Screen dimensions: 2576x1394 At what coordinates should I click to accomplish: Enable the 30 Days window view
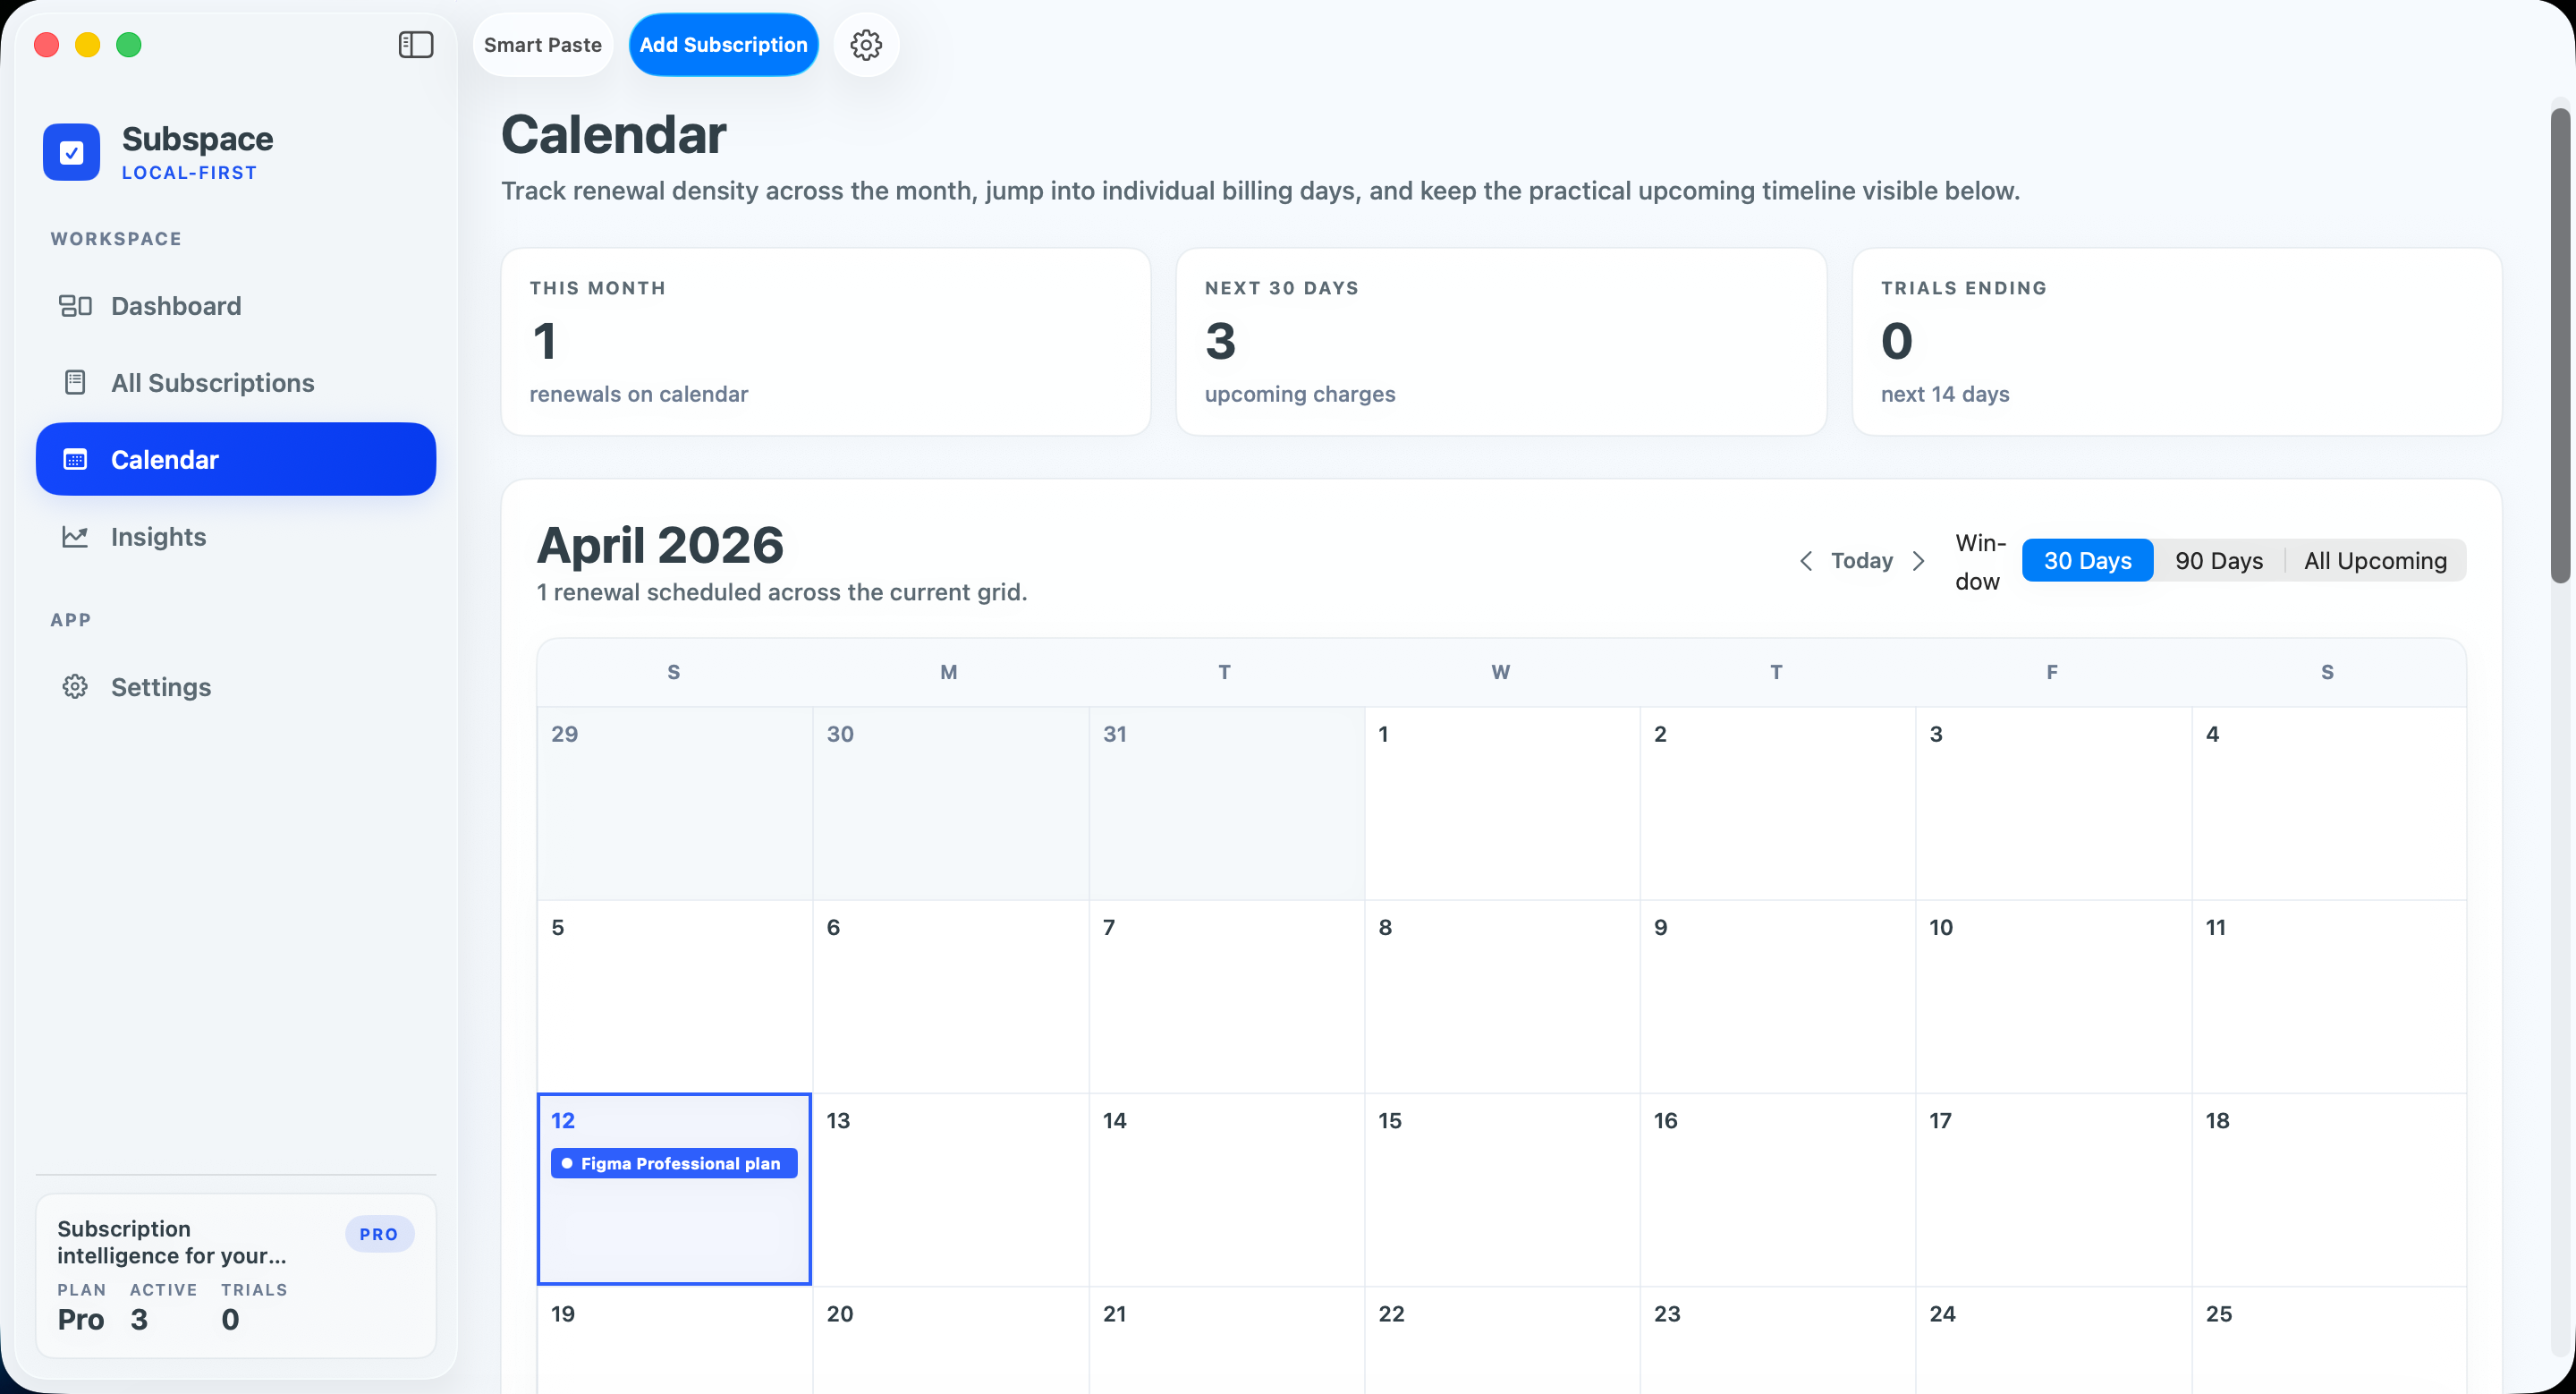pos(2087,560)
